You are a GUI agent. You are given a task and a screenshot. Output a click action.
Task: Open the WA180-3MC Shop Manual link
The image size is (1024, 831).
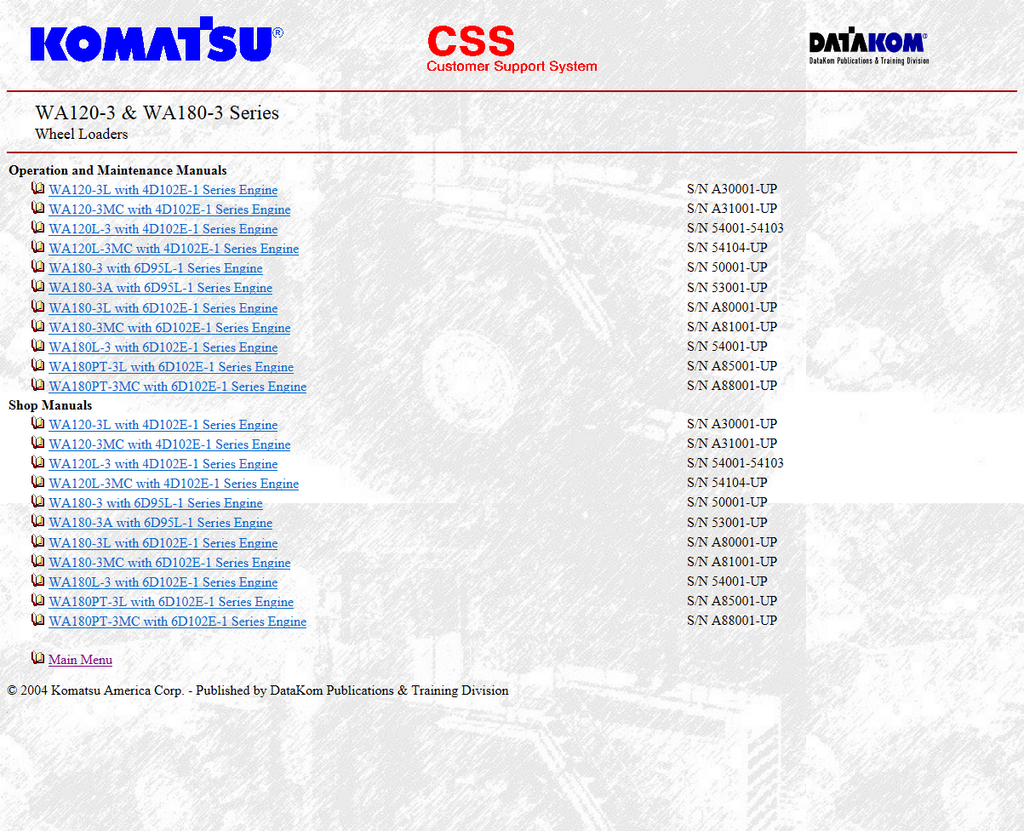tap(169, 562)
